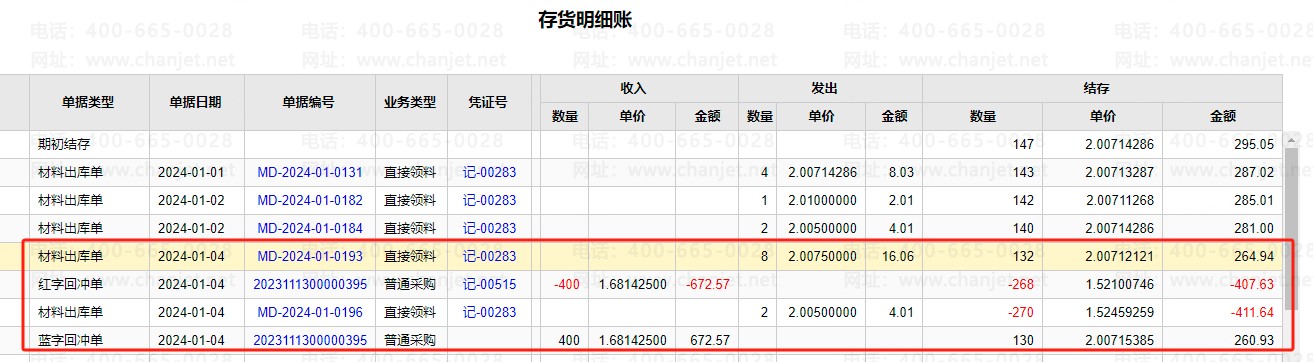Click the issue unit price 2.00750000

(x=822, y=256)
